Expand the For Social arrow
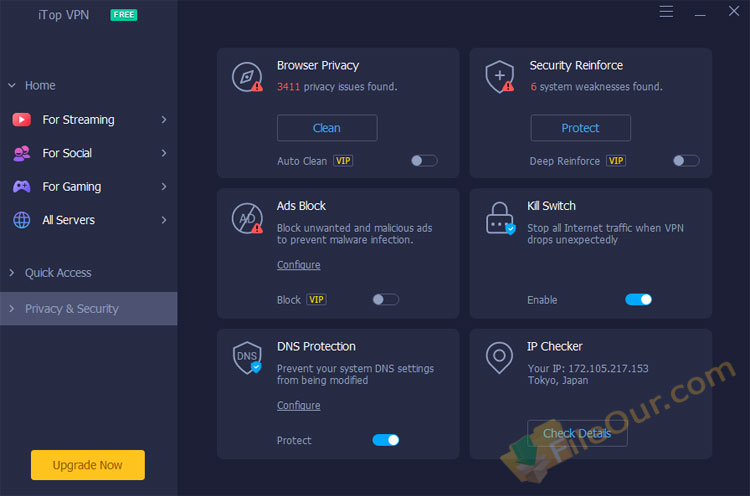The image size is (750, 496). coord(164,153)
